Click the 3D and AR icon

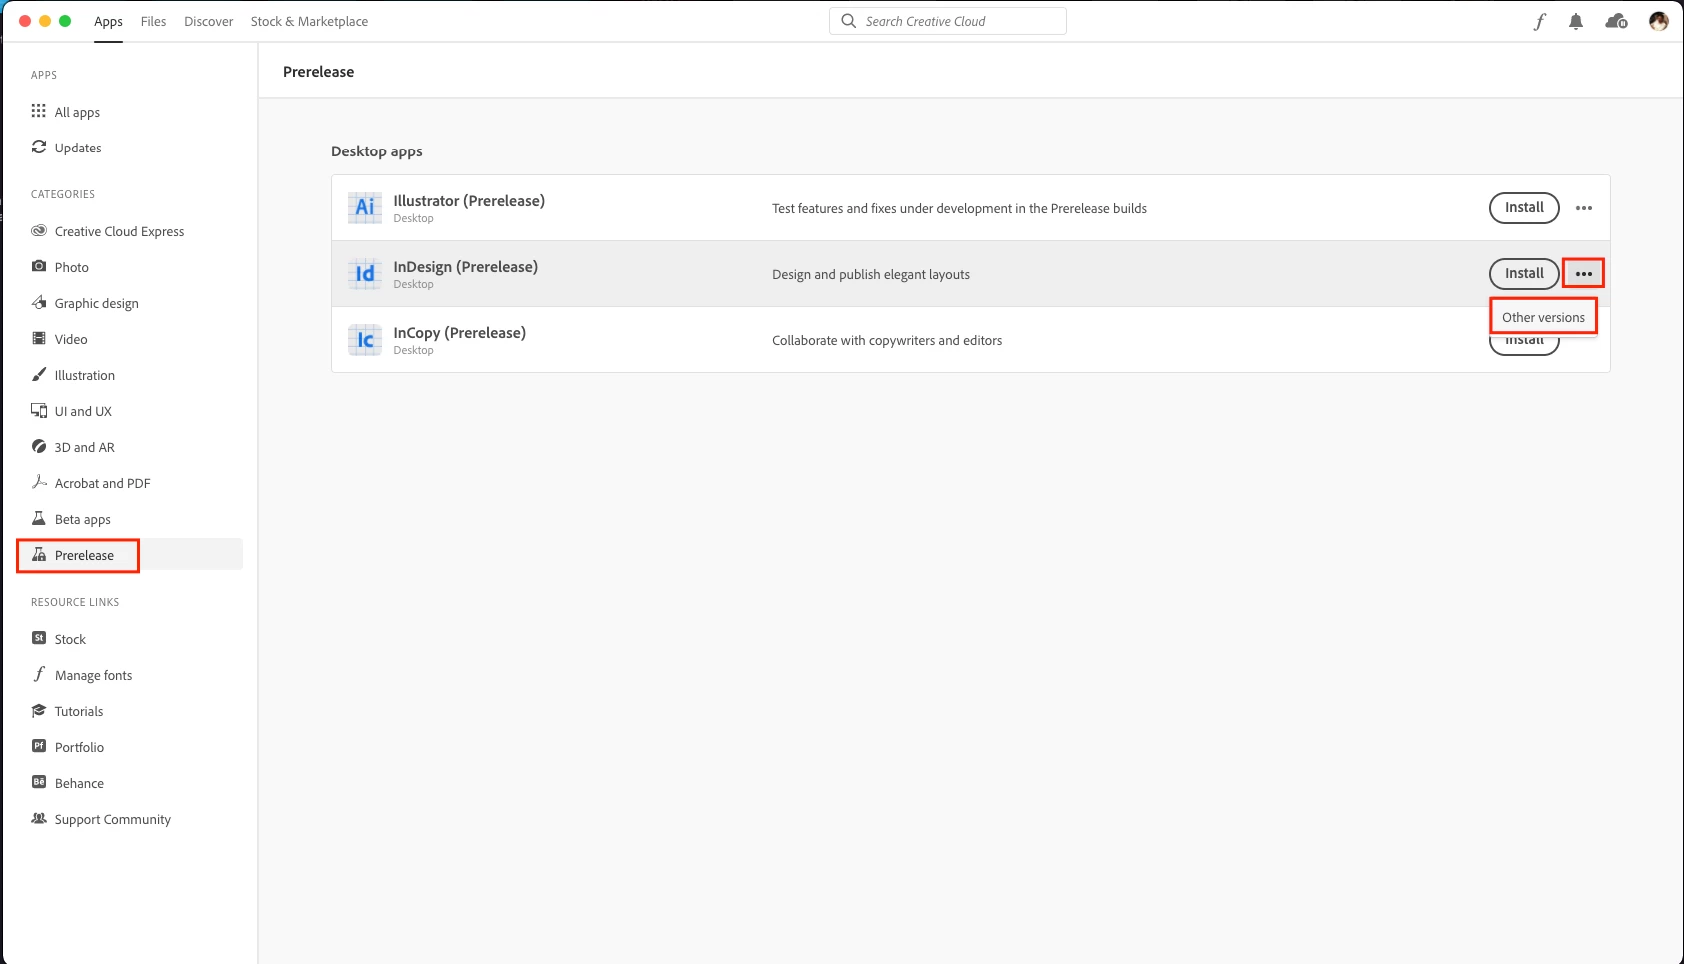[x=39, y=446]
